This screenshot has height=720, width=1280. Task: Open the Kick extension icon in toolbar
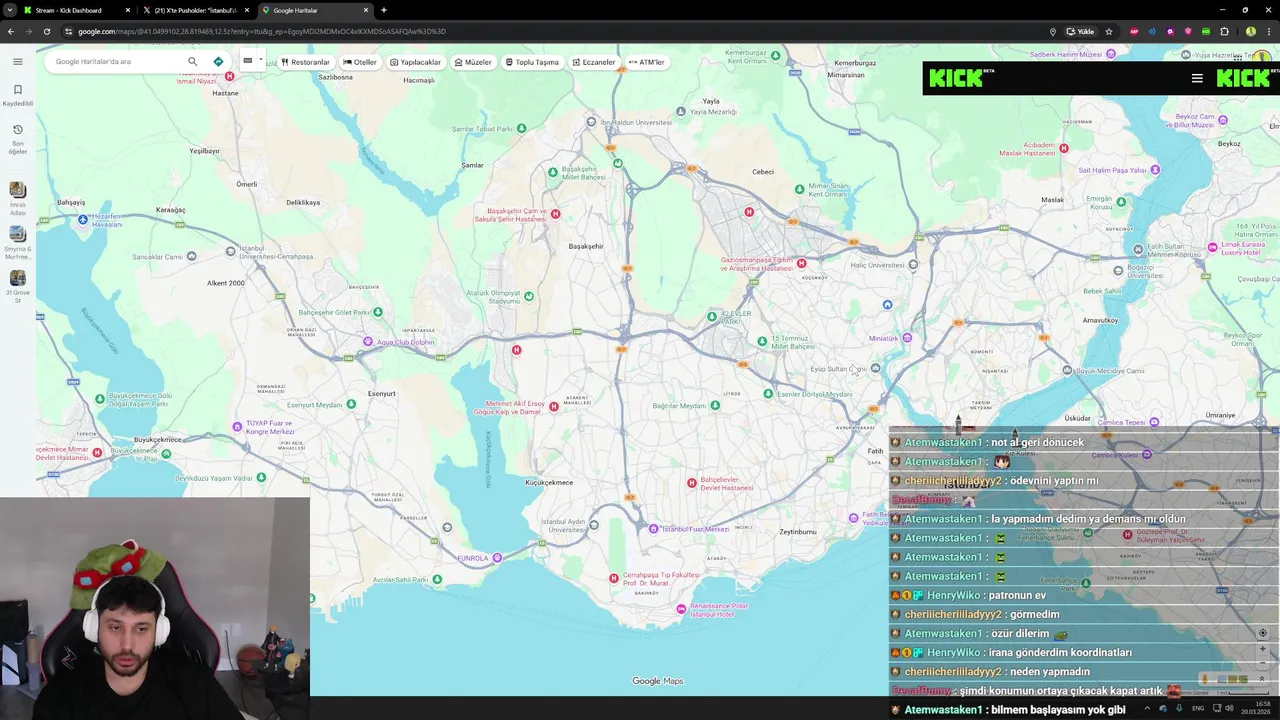(x=1206, y=31)
